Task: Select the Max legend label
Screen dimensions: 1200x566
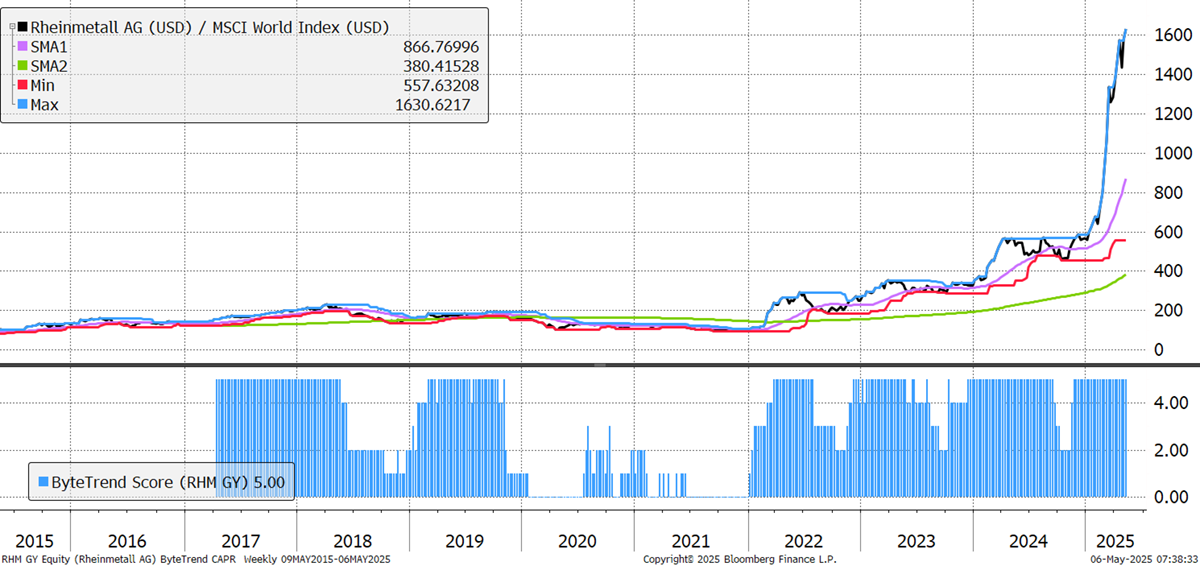Action: (x=47, y=104)
